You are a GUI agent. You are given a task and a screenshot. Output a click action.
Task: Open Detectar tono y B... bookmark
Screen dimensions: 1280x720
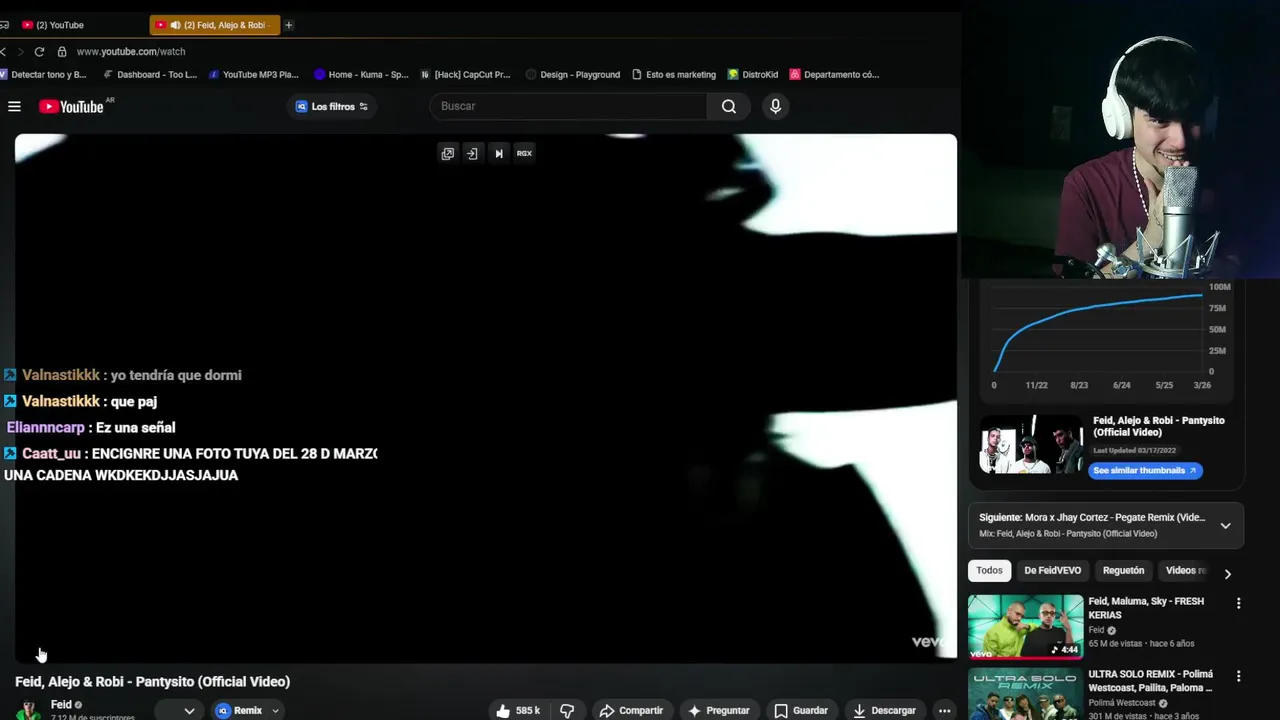43,74
